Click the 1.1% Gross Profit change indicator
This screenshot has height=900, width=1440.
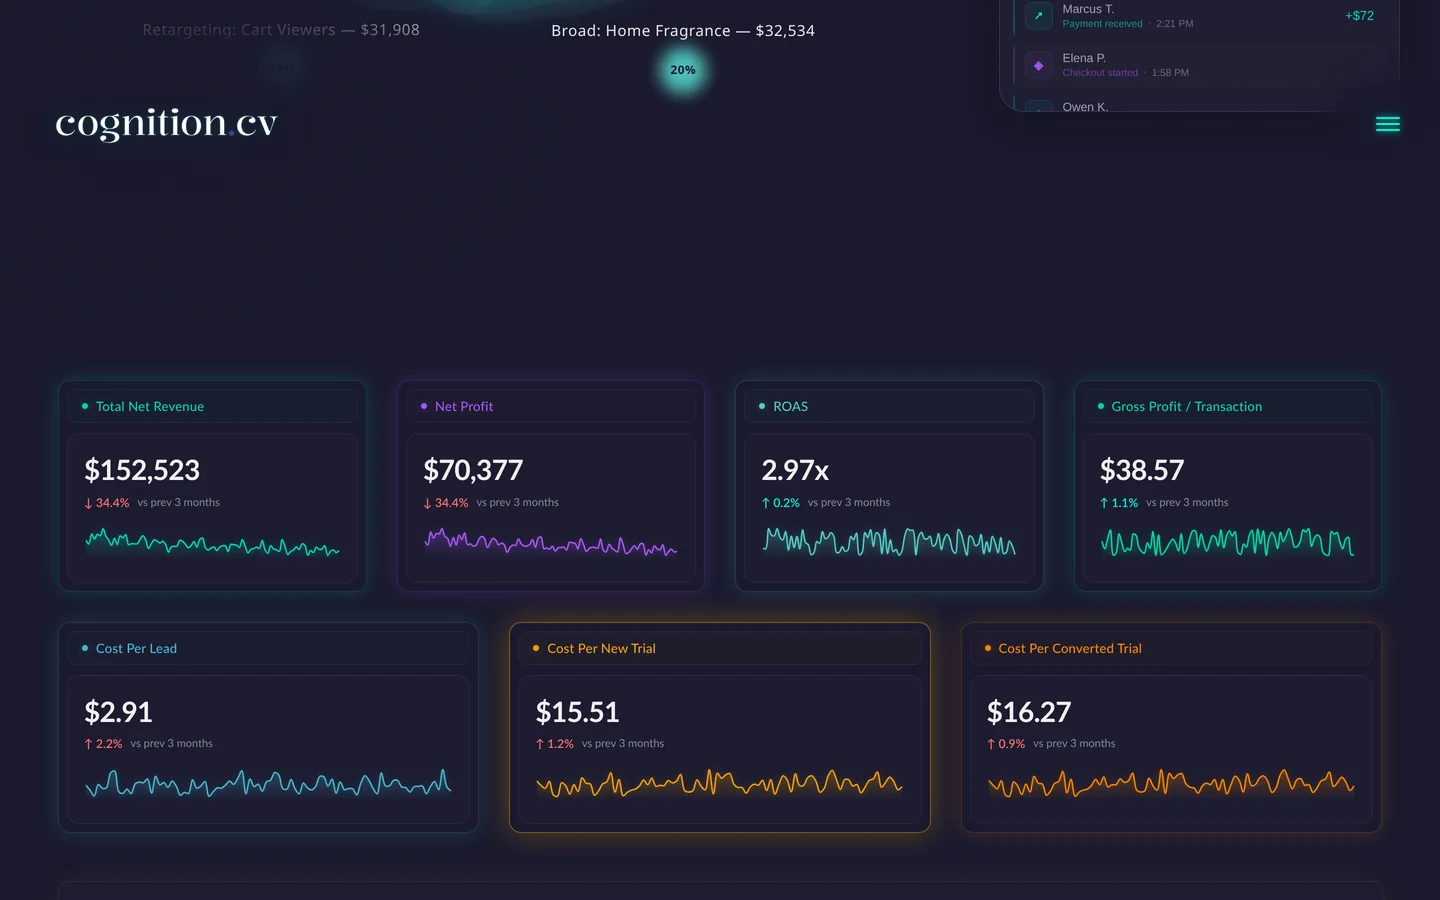coord(1119,503)
